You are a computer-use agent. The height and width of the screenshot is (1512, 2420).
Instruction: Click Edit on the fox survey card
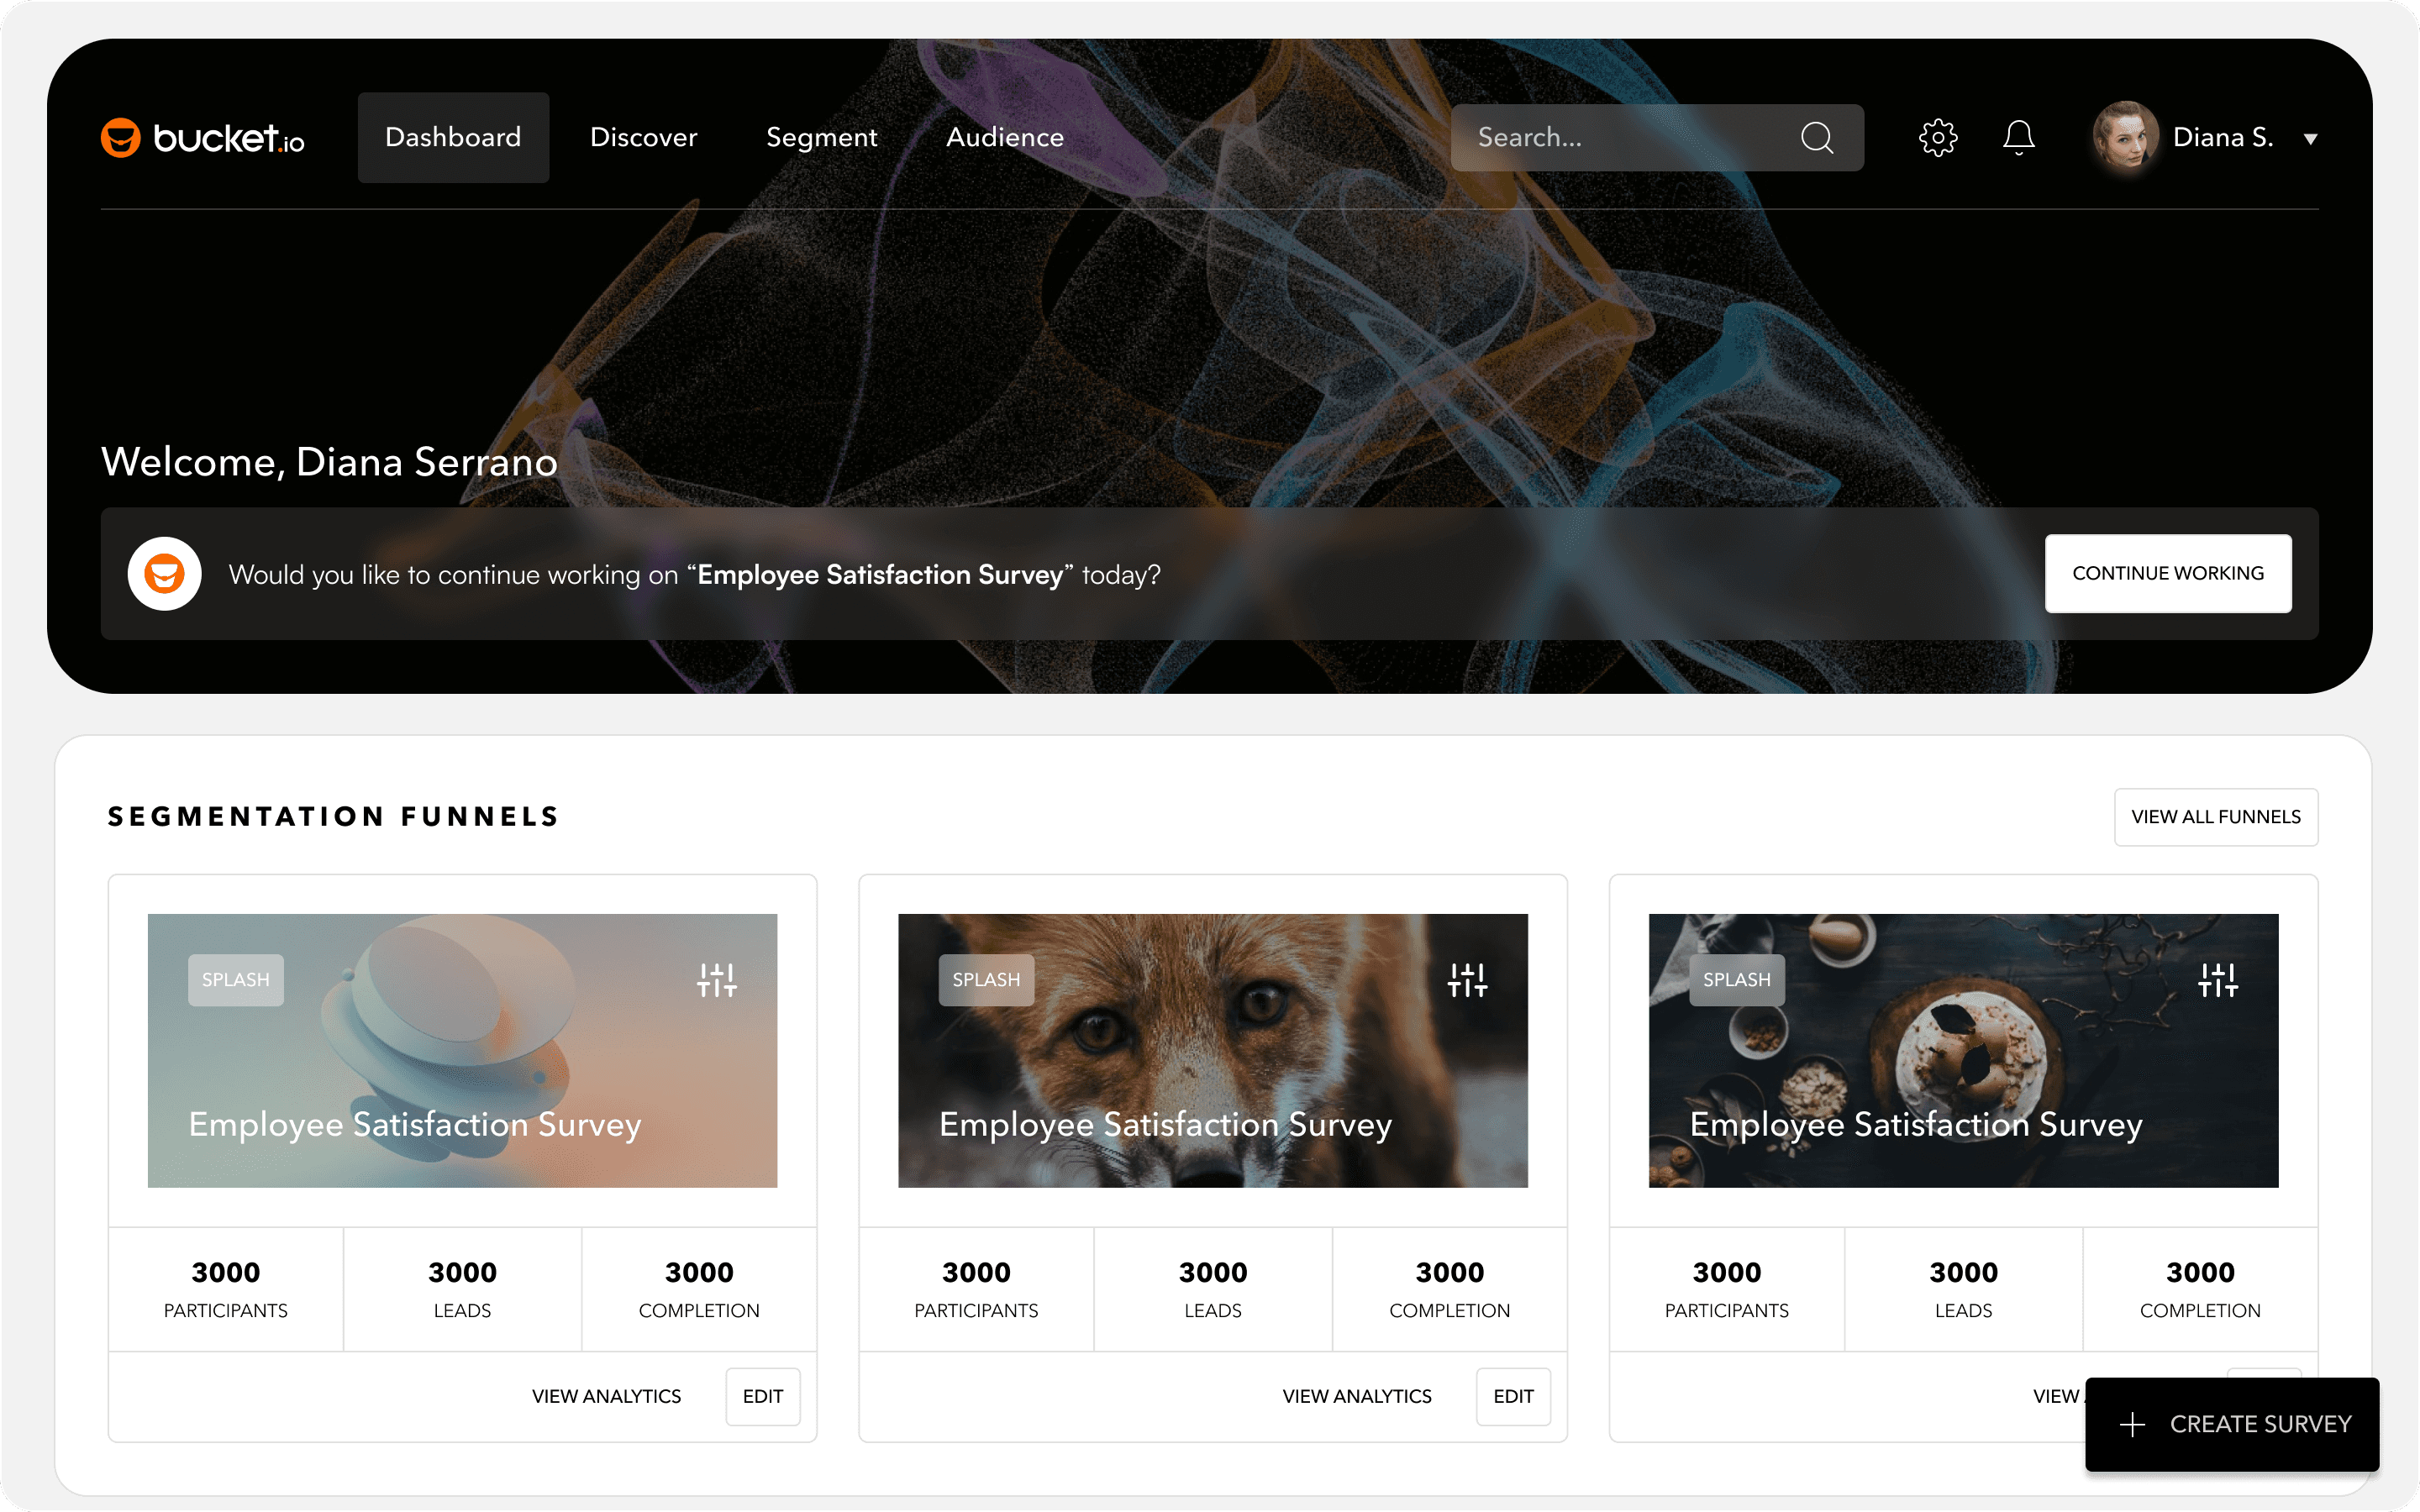click(1512, 1396)
